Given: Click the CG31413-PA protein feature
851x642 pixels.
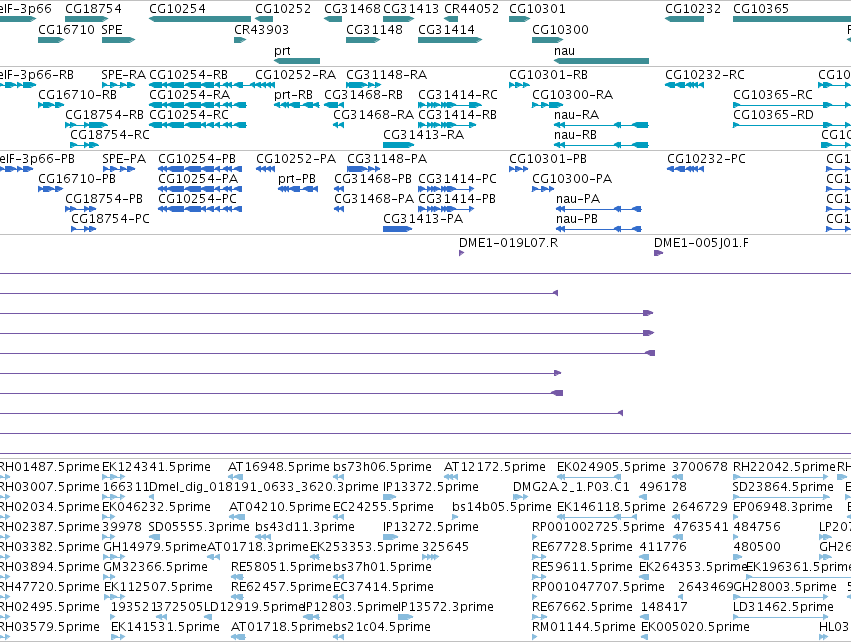Looking at the screenshot, I should pos(397,229).
